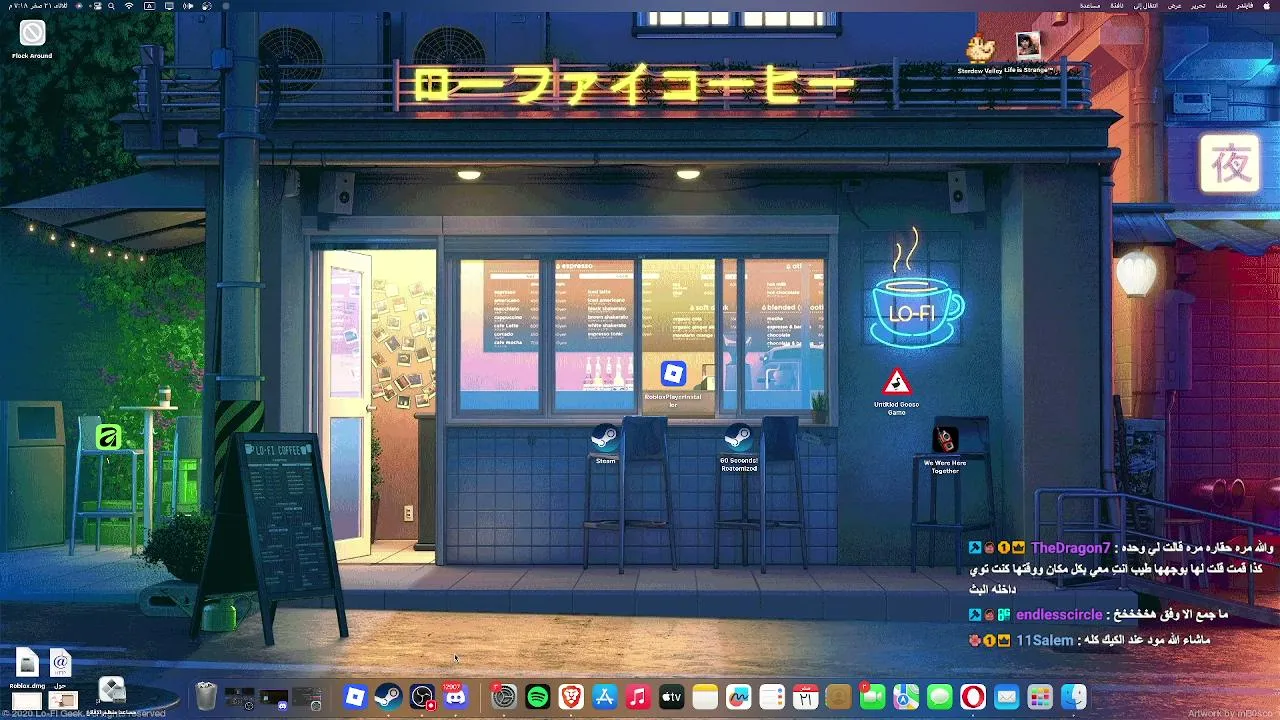Open the نافذة (Window) menu

[x=1117, y=6]
